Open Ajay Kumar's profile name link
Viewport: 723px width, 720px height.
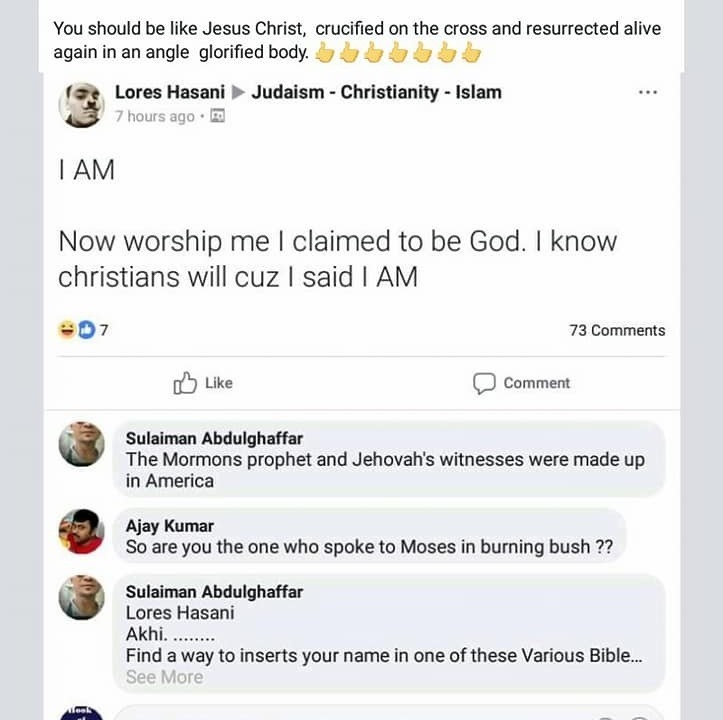tap(170, 526)
